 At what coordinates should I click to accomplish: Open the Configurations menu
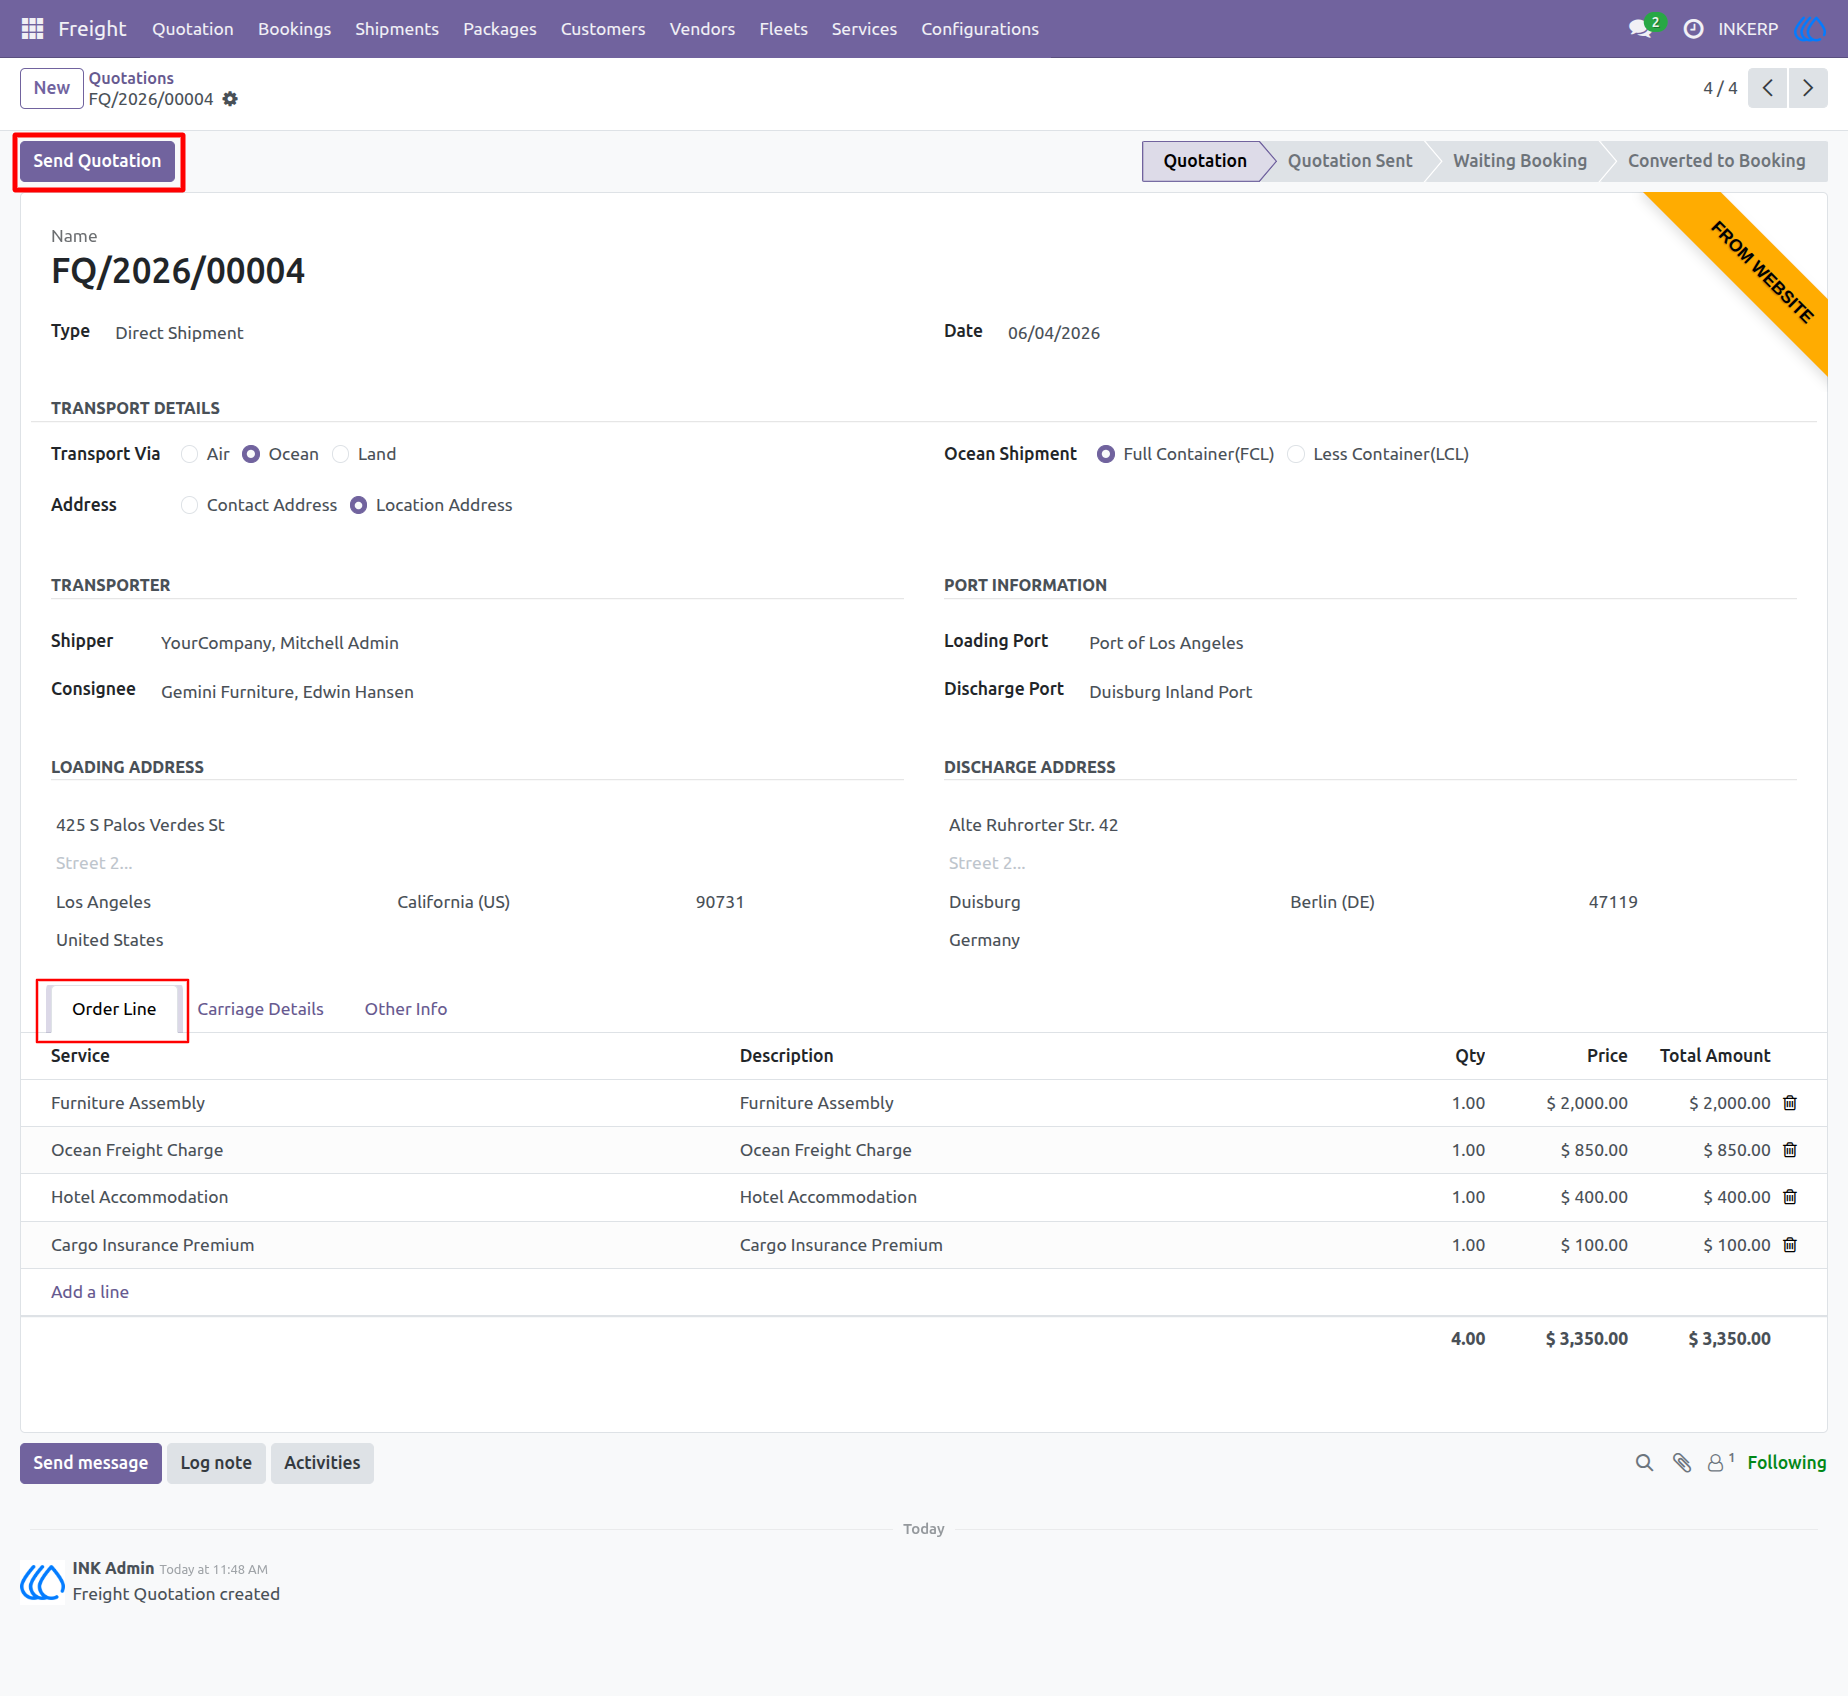point(980,29)
